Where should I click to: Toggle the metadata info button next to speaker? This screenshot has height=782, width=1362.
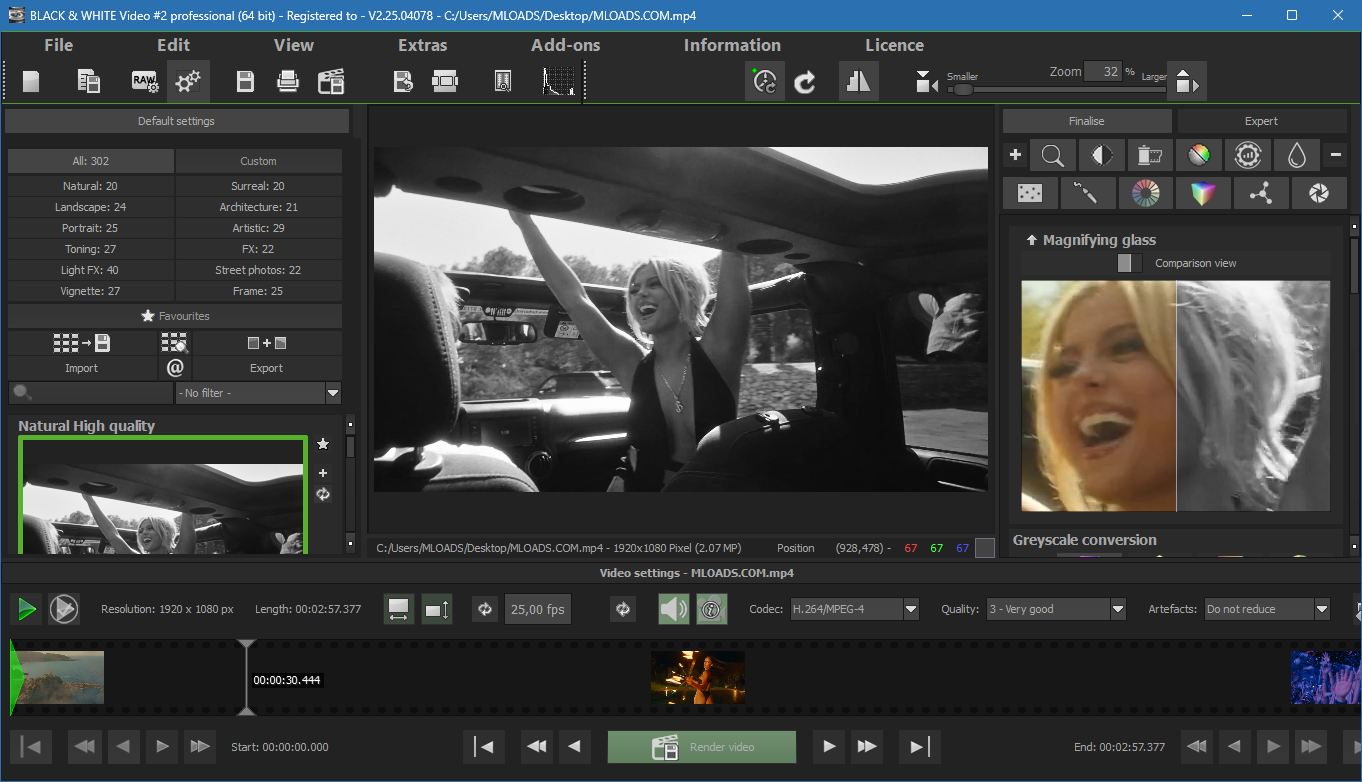point(711,609)
